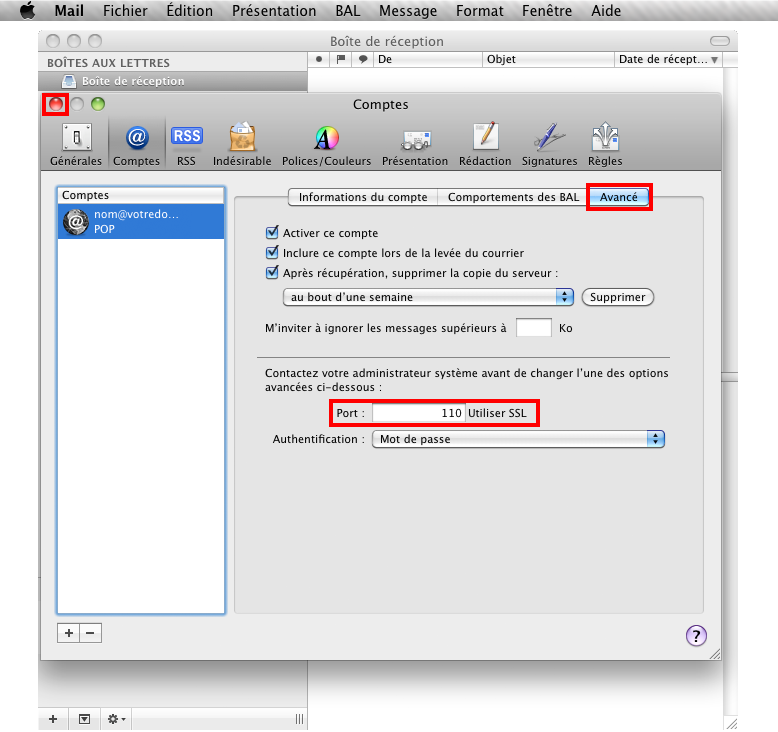
Task: Open the Format menu
Action: [479, 10]
